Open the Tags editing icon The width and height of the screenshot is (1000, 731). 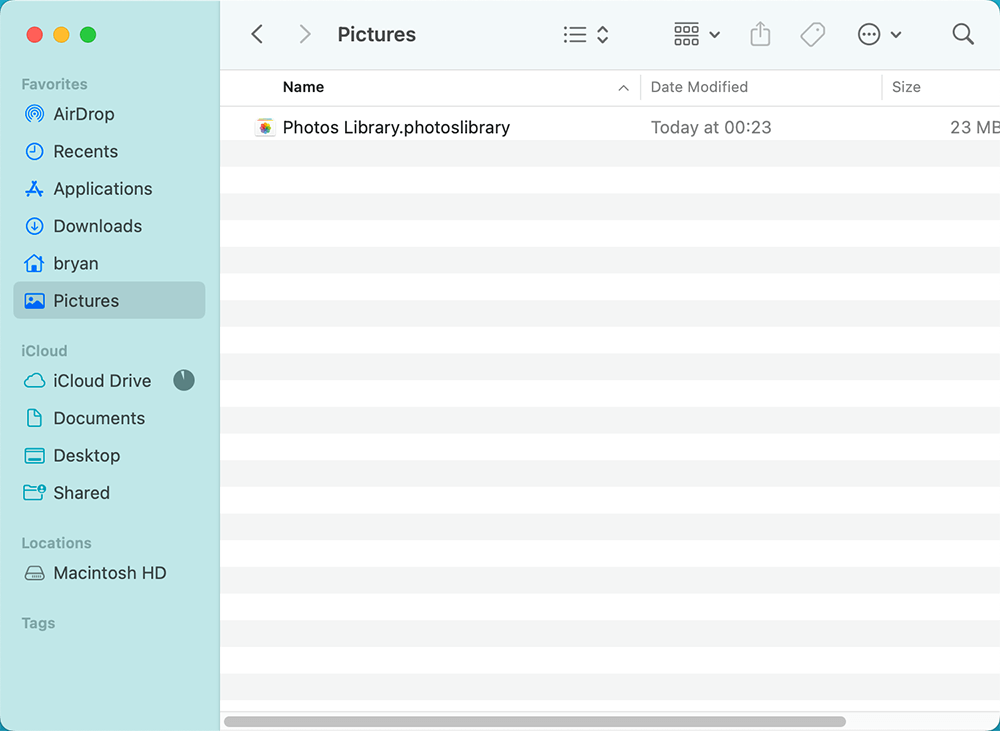point(812,34)
